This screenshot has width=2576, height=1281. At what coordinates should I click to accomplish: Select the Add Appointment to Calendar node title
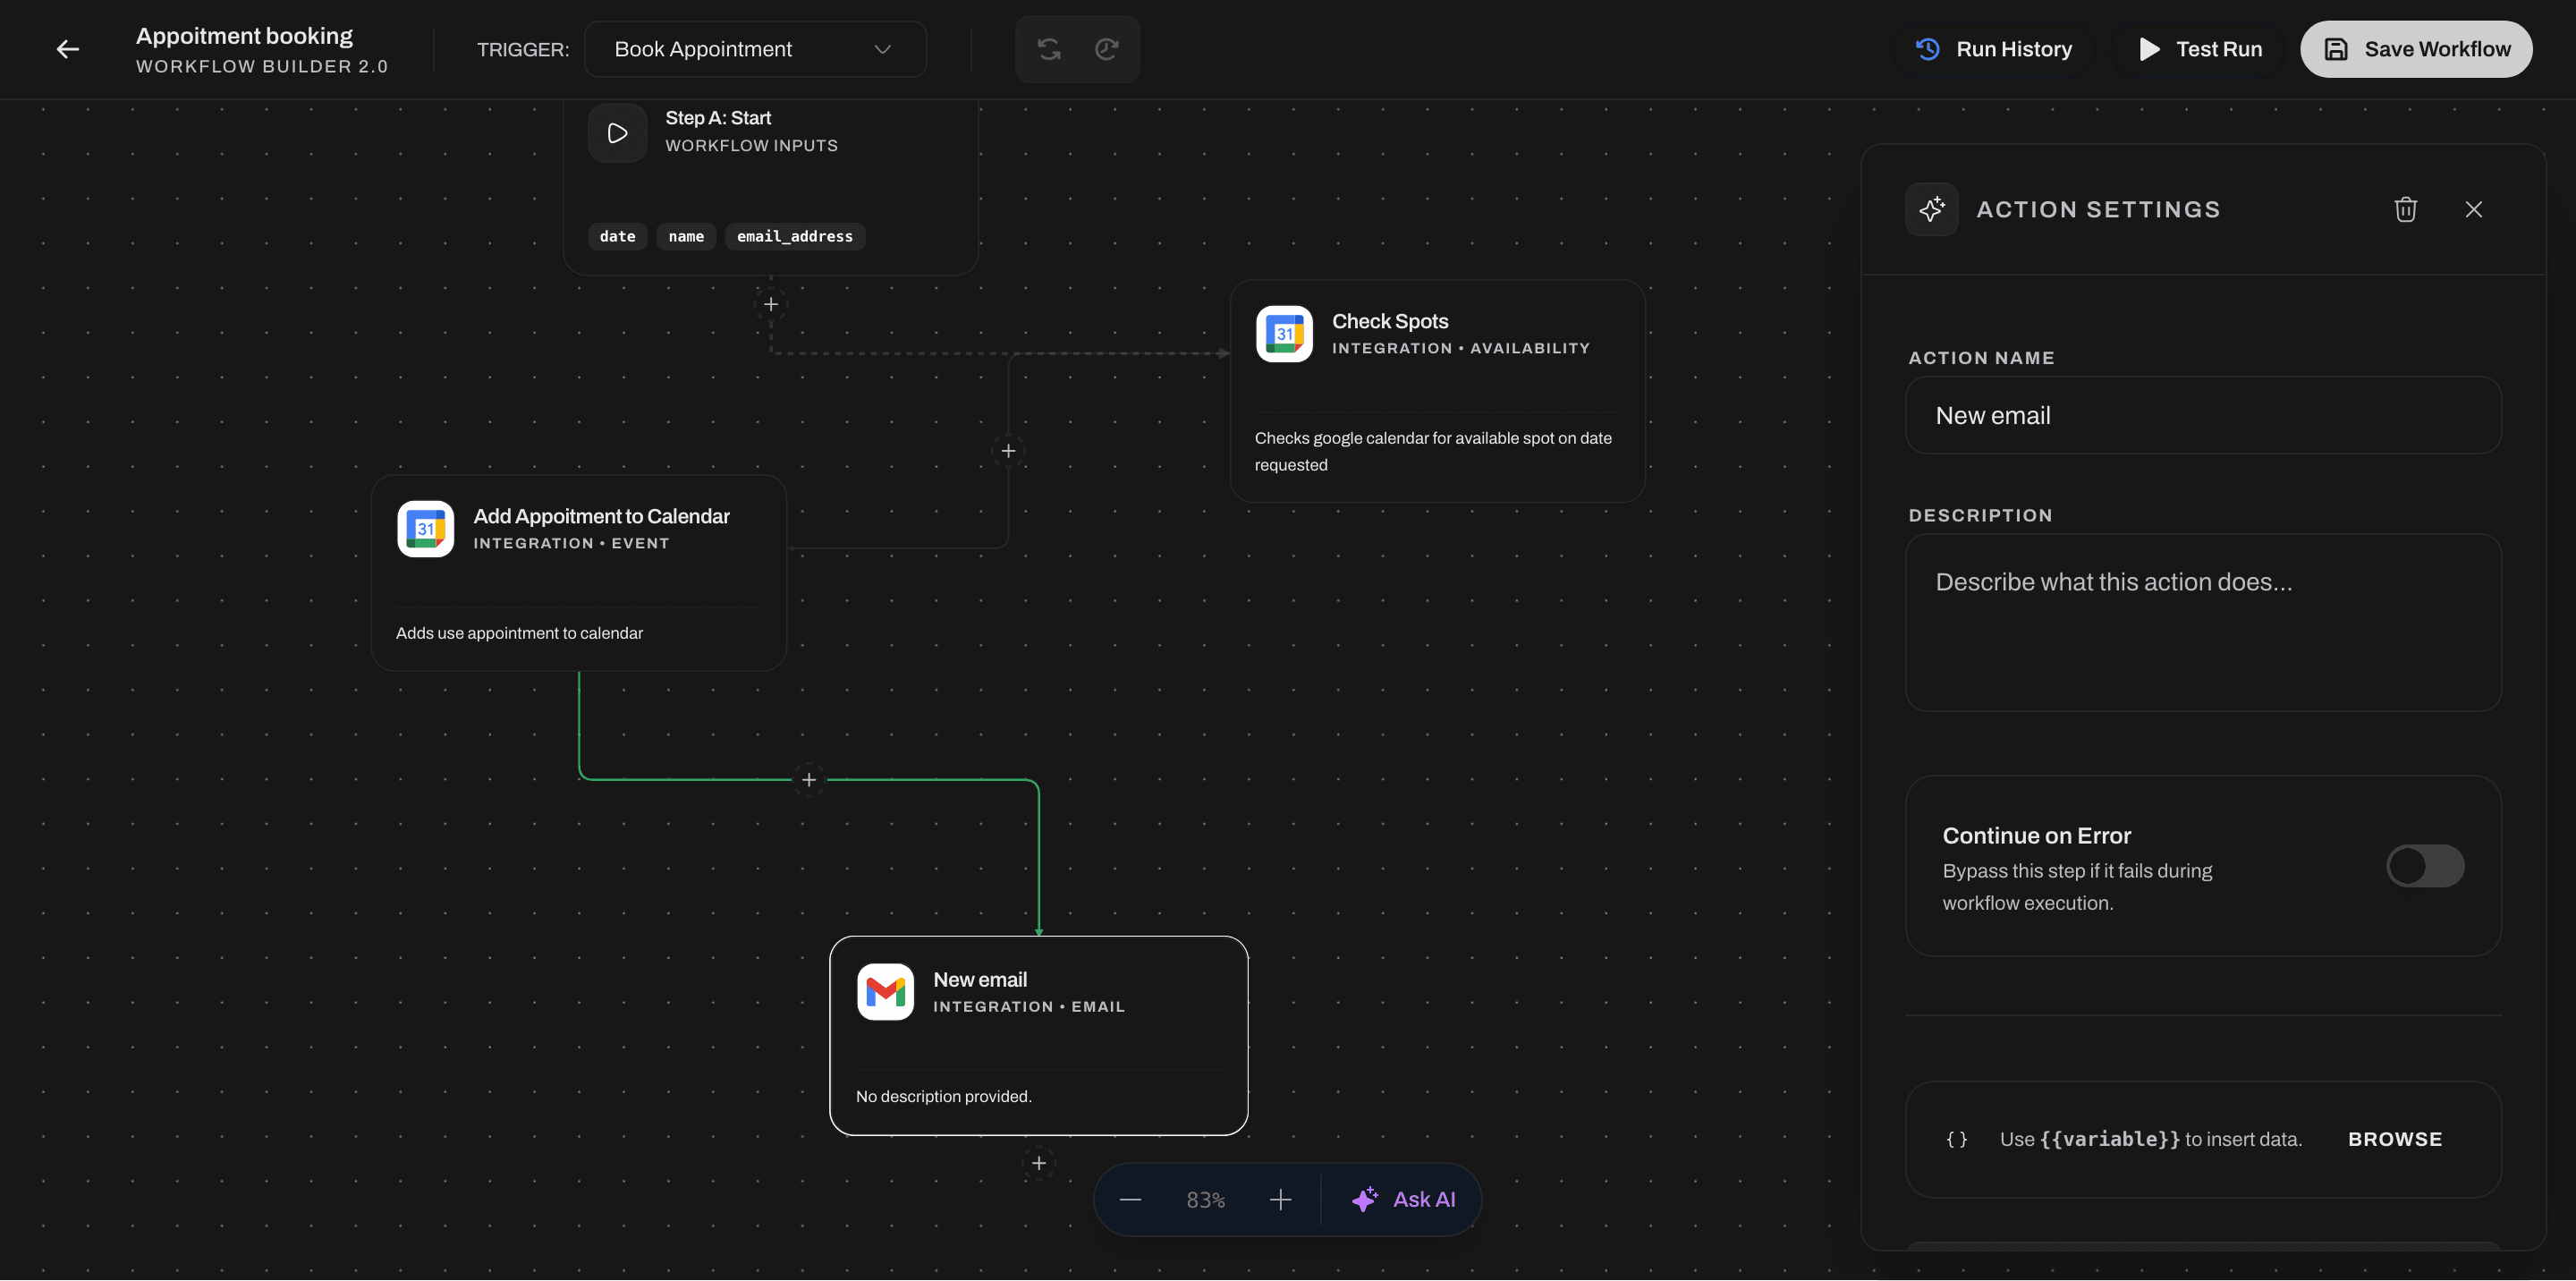point(601,516)
